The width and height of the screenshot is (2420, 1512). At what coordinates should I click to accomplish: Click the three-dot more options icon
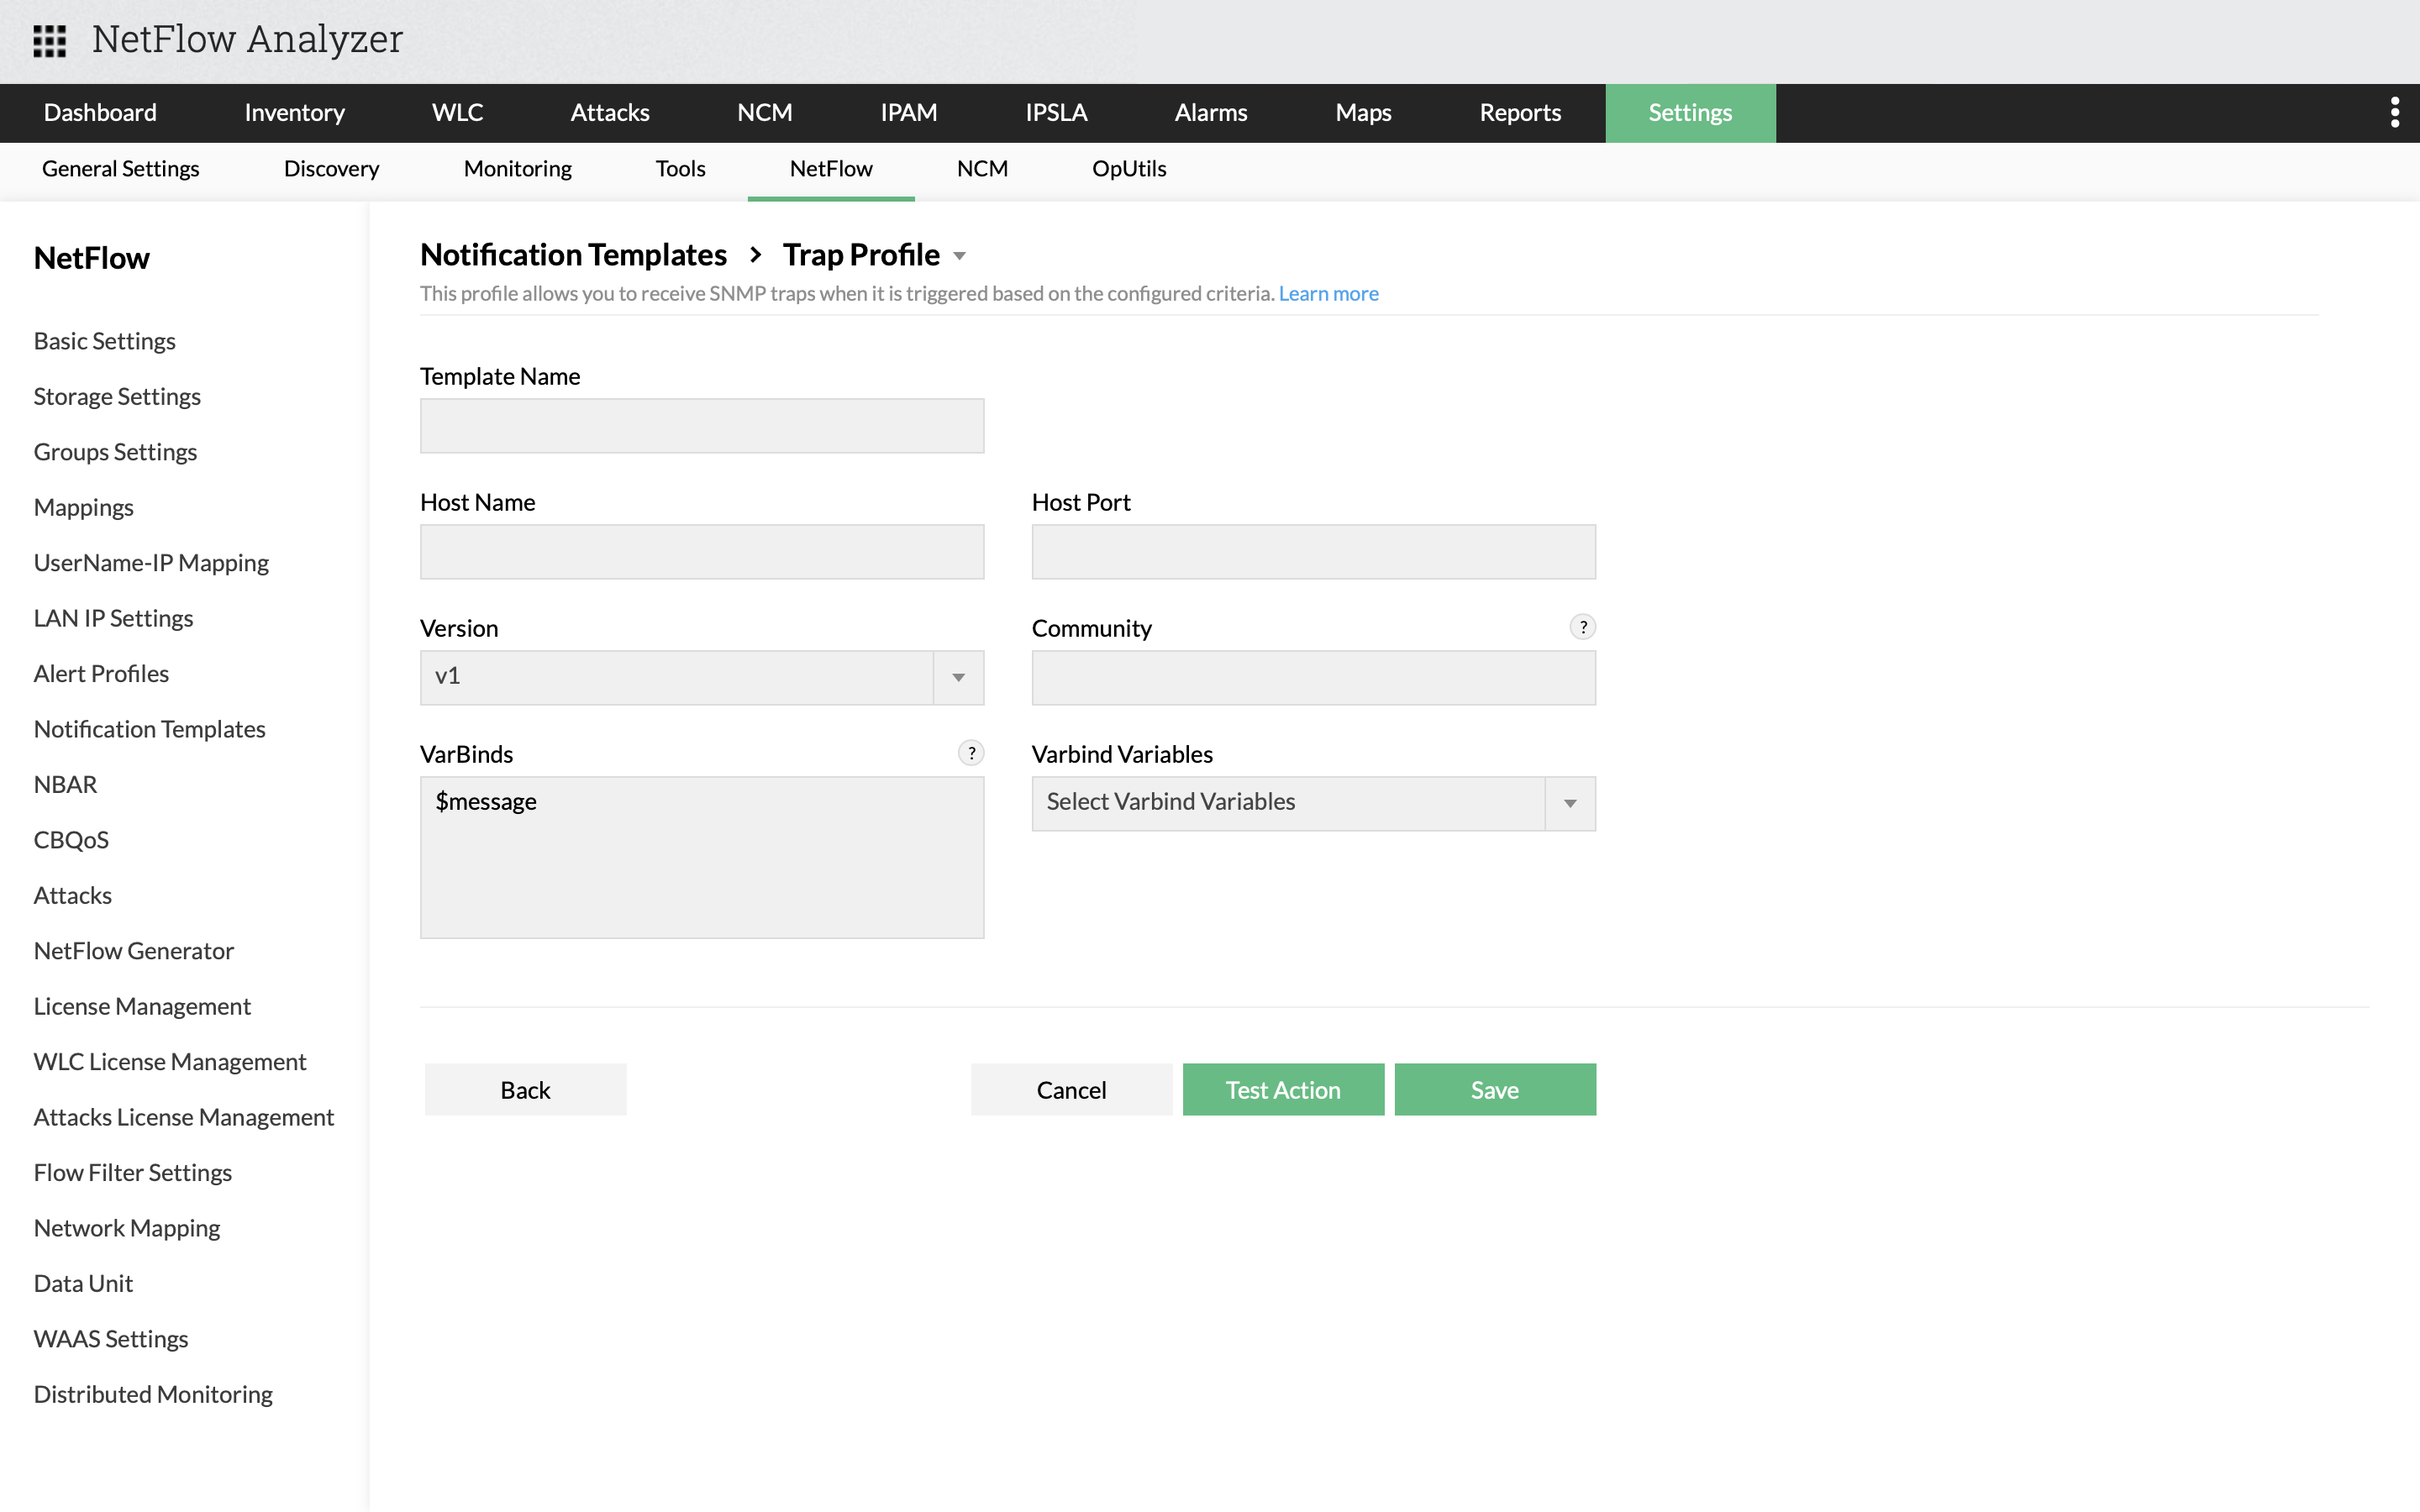(2394, 112)
